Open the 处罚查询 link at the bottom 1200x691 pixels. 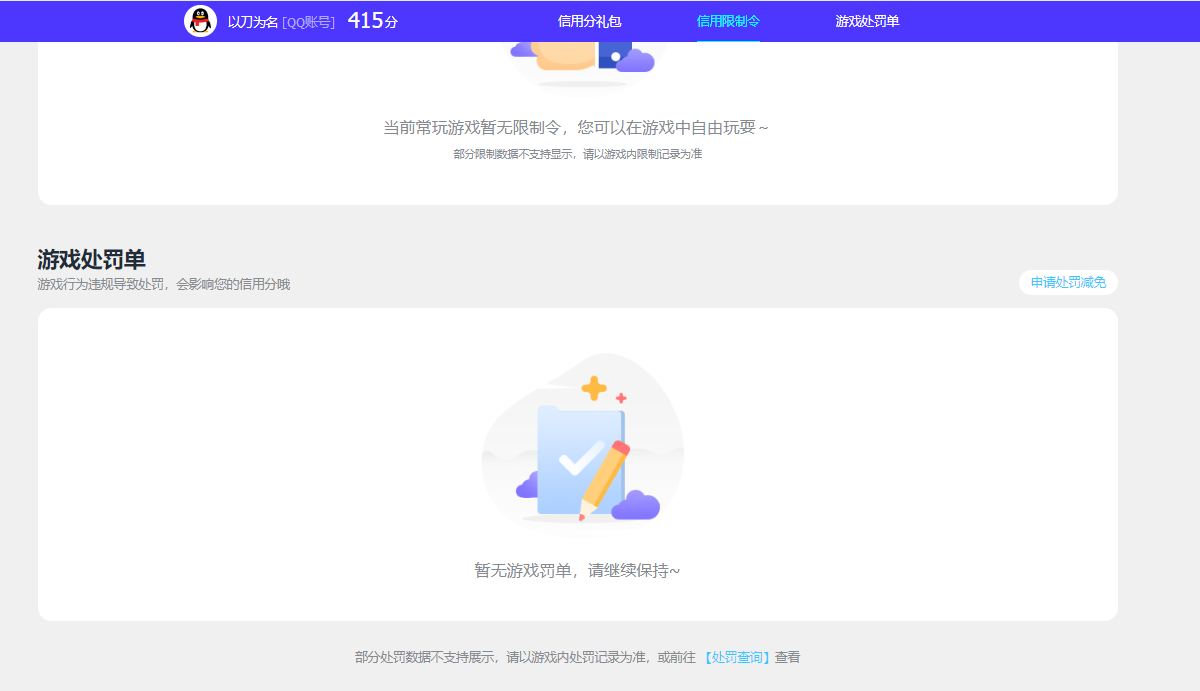point(735,657)
